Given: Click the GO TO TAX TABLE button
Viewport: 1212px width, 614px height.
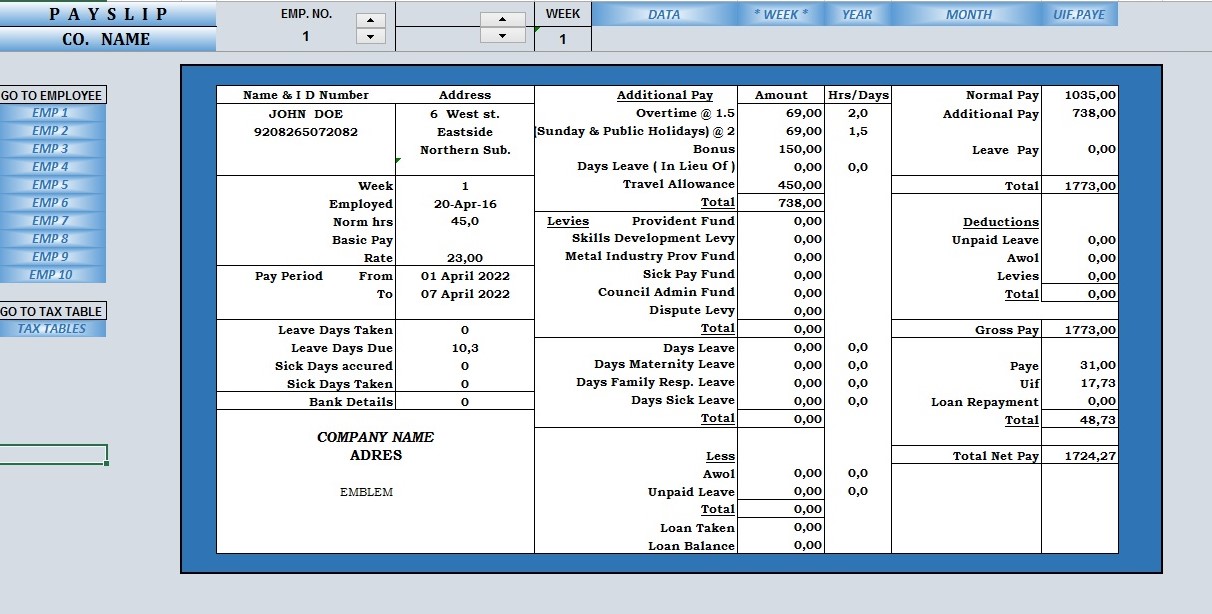Looking at the screenshot, I should (x=52, y=311).
